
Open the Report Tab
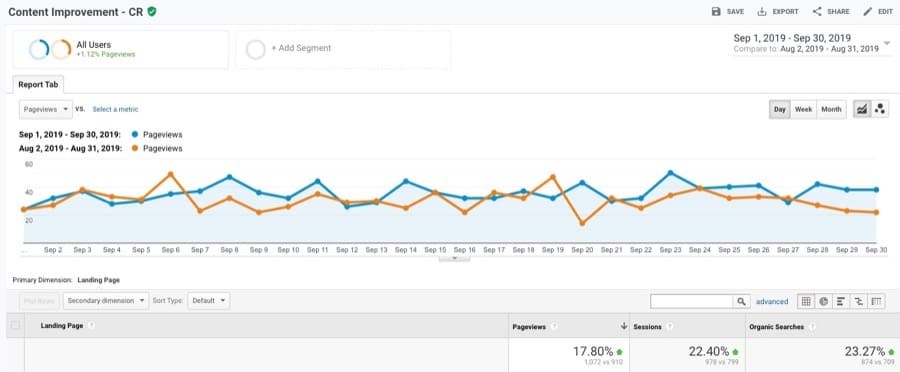(38, 84)
